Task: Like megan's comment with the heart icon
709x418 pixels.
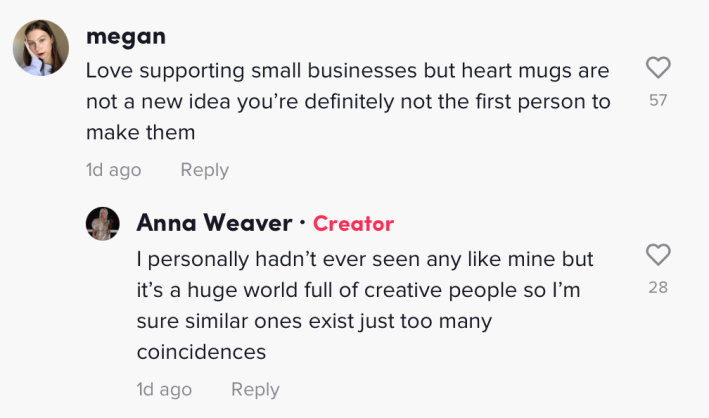Action: [x=657, y=68]
